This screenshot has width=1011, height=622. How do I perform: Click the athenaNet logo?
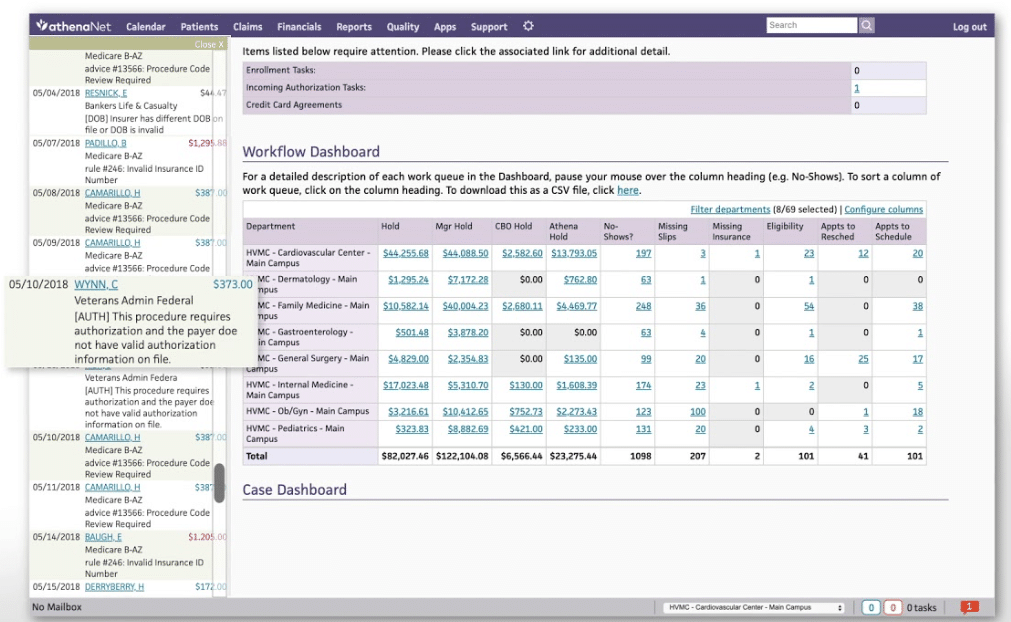[74, 26]
